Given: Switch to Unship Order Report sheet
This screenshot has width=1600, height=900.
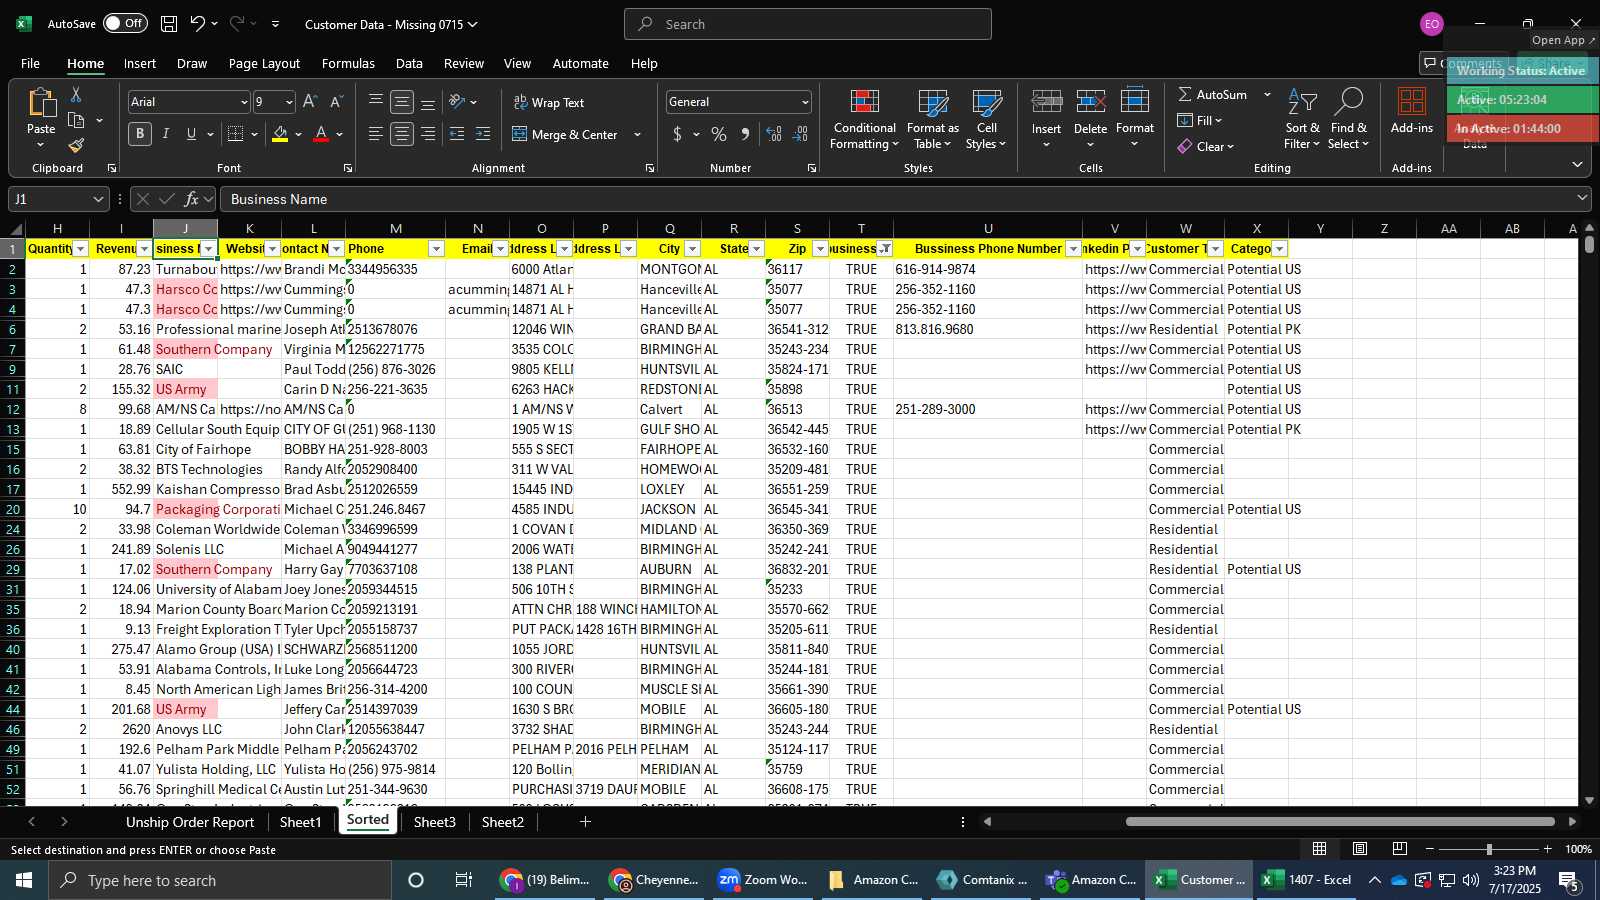Looking at the screenshot, I should pyautogui.click(x=190, y=822).
